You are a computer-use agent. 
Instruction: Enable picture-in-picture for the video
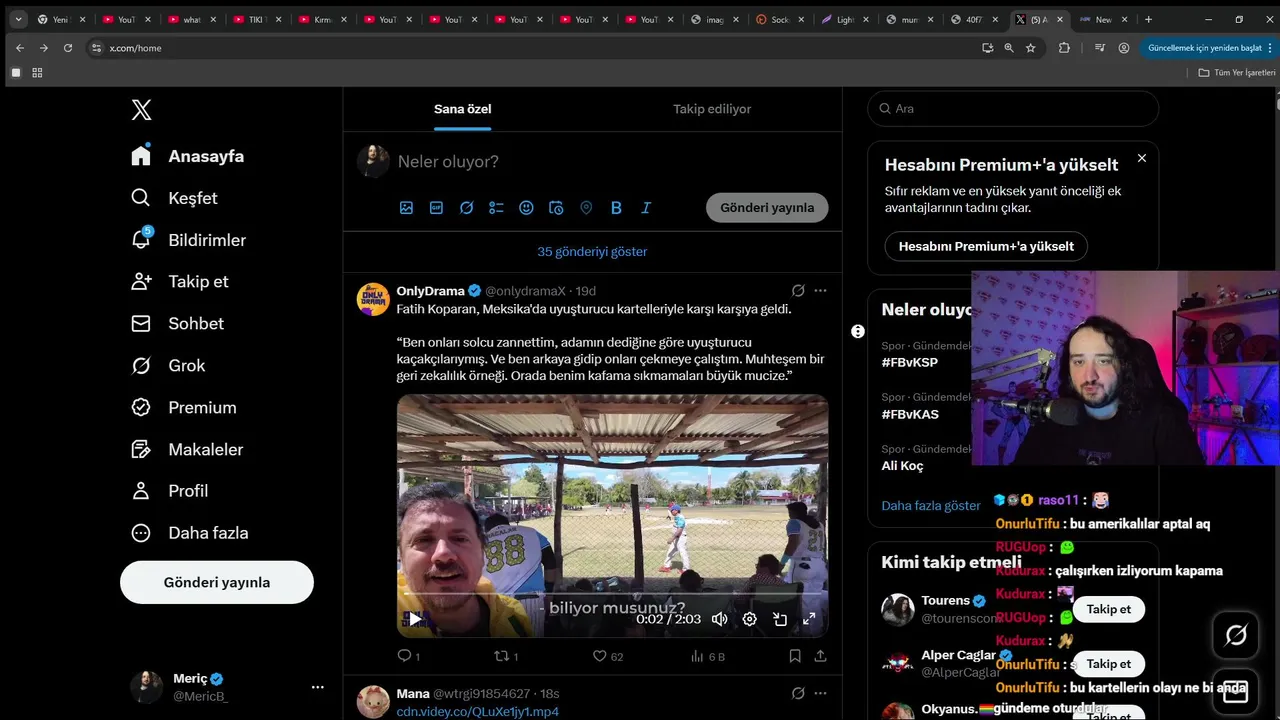[x=779, y=619]
